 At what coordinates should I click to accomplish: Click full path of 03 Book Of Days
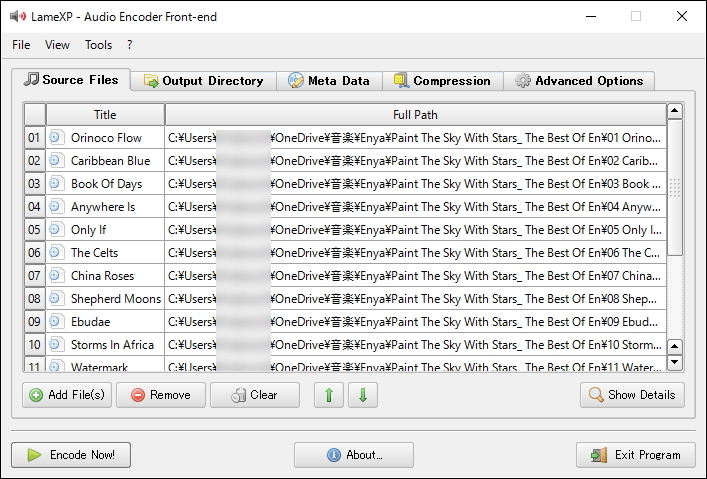click(x=415, y=184)
